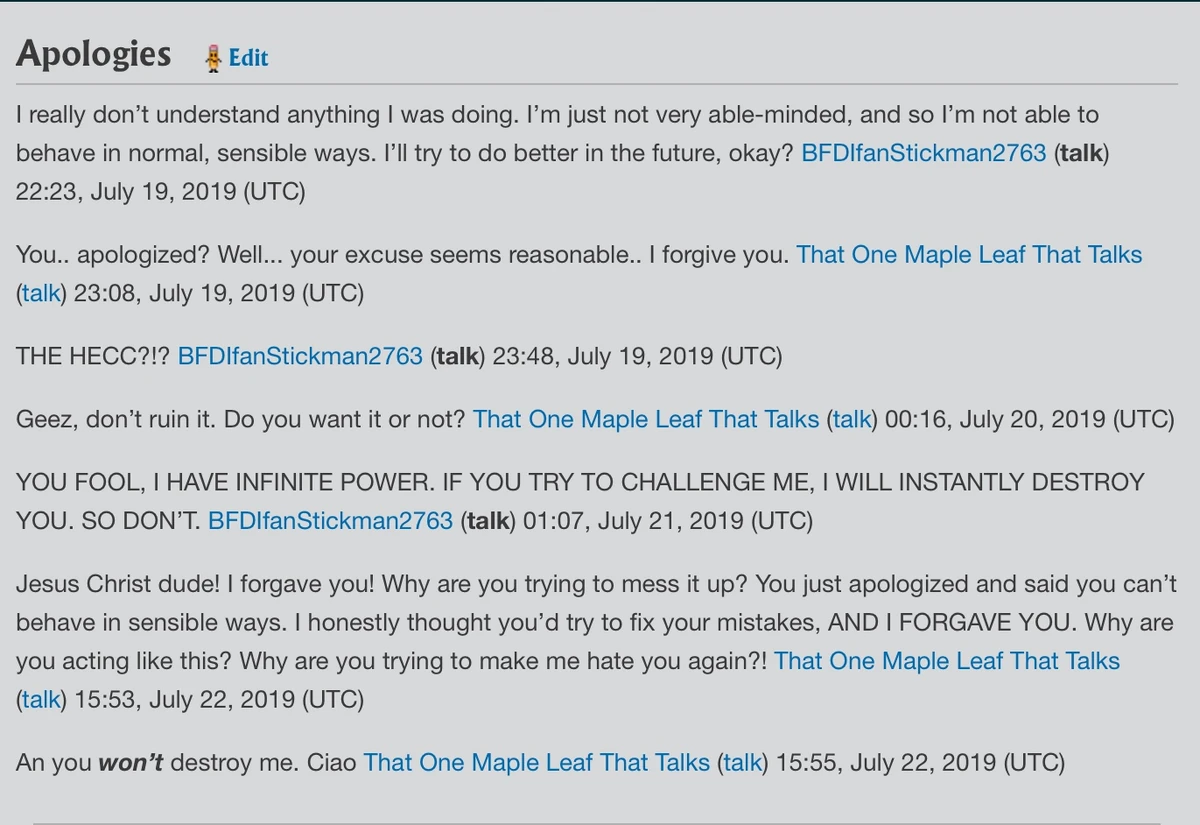The height and width of the screenshot is (825, 1200).
Task: Open talk link following the 'THE HECC?!?' message
Action: tap(456, 355)
